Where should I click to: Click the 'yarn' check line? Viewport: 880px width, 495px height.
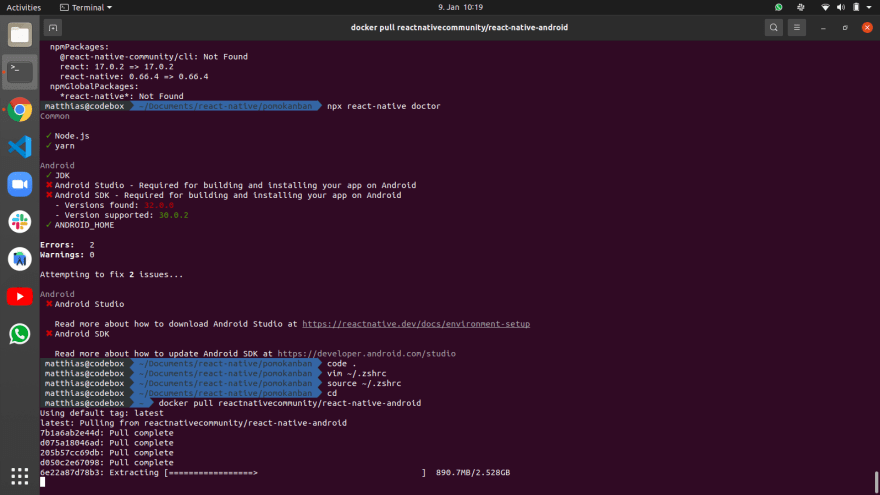[59, 146]
